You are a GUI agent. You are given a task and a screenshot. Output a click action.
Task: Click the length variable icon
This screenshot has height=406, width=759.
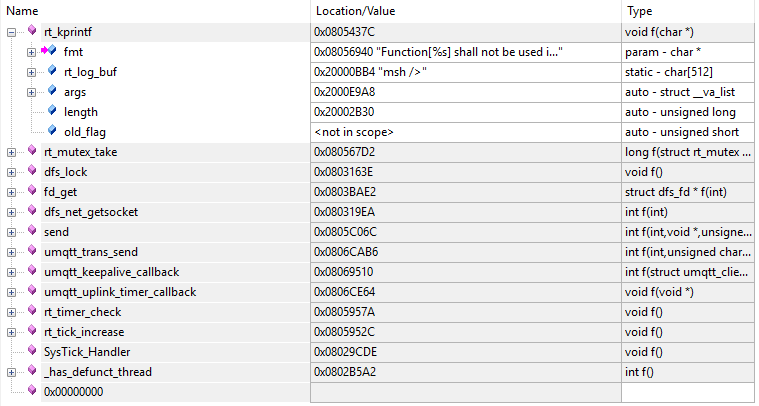[x=52, y=112]
